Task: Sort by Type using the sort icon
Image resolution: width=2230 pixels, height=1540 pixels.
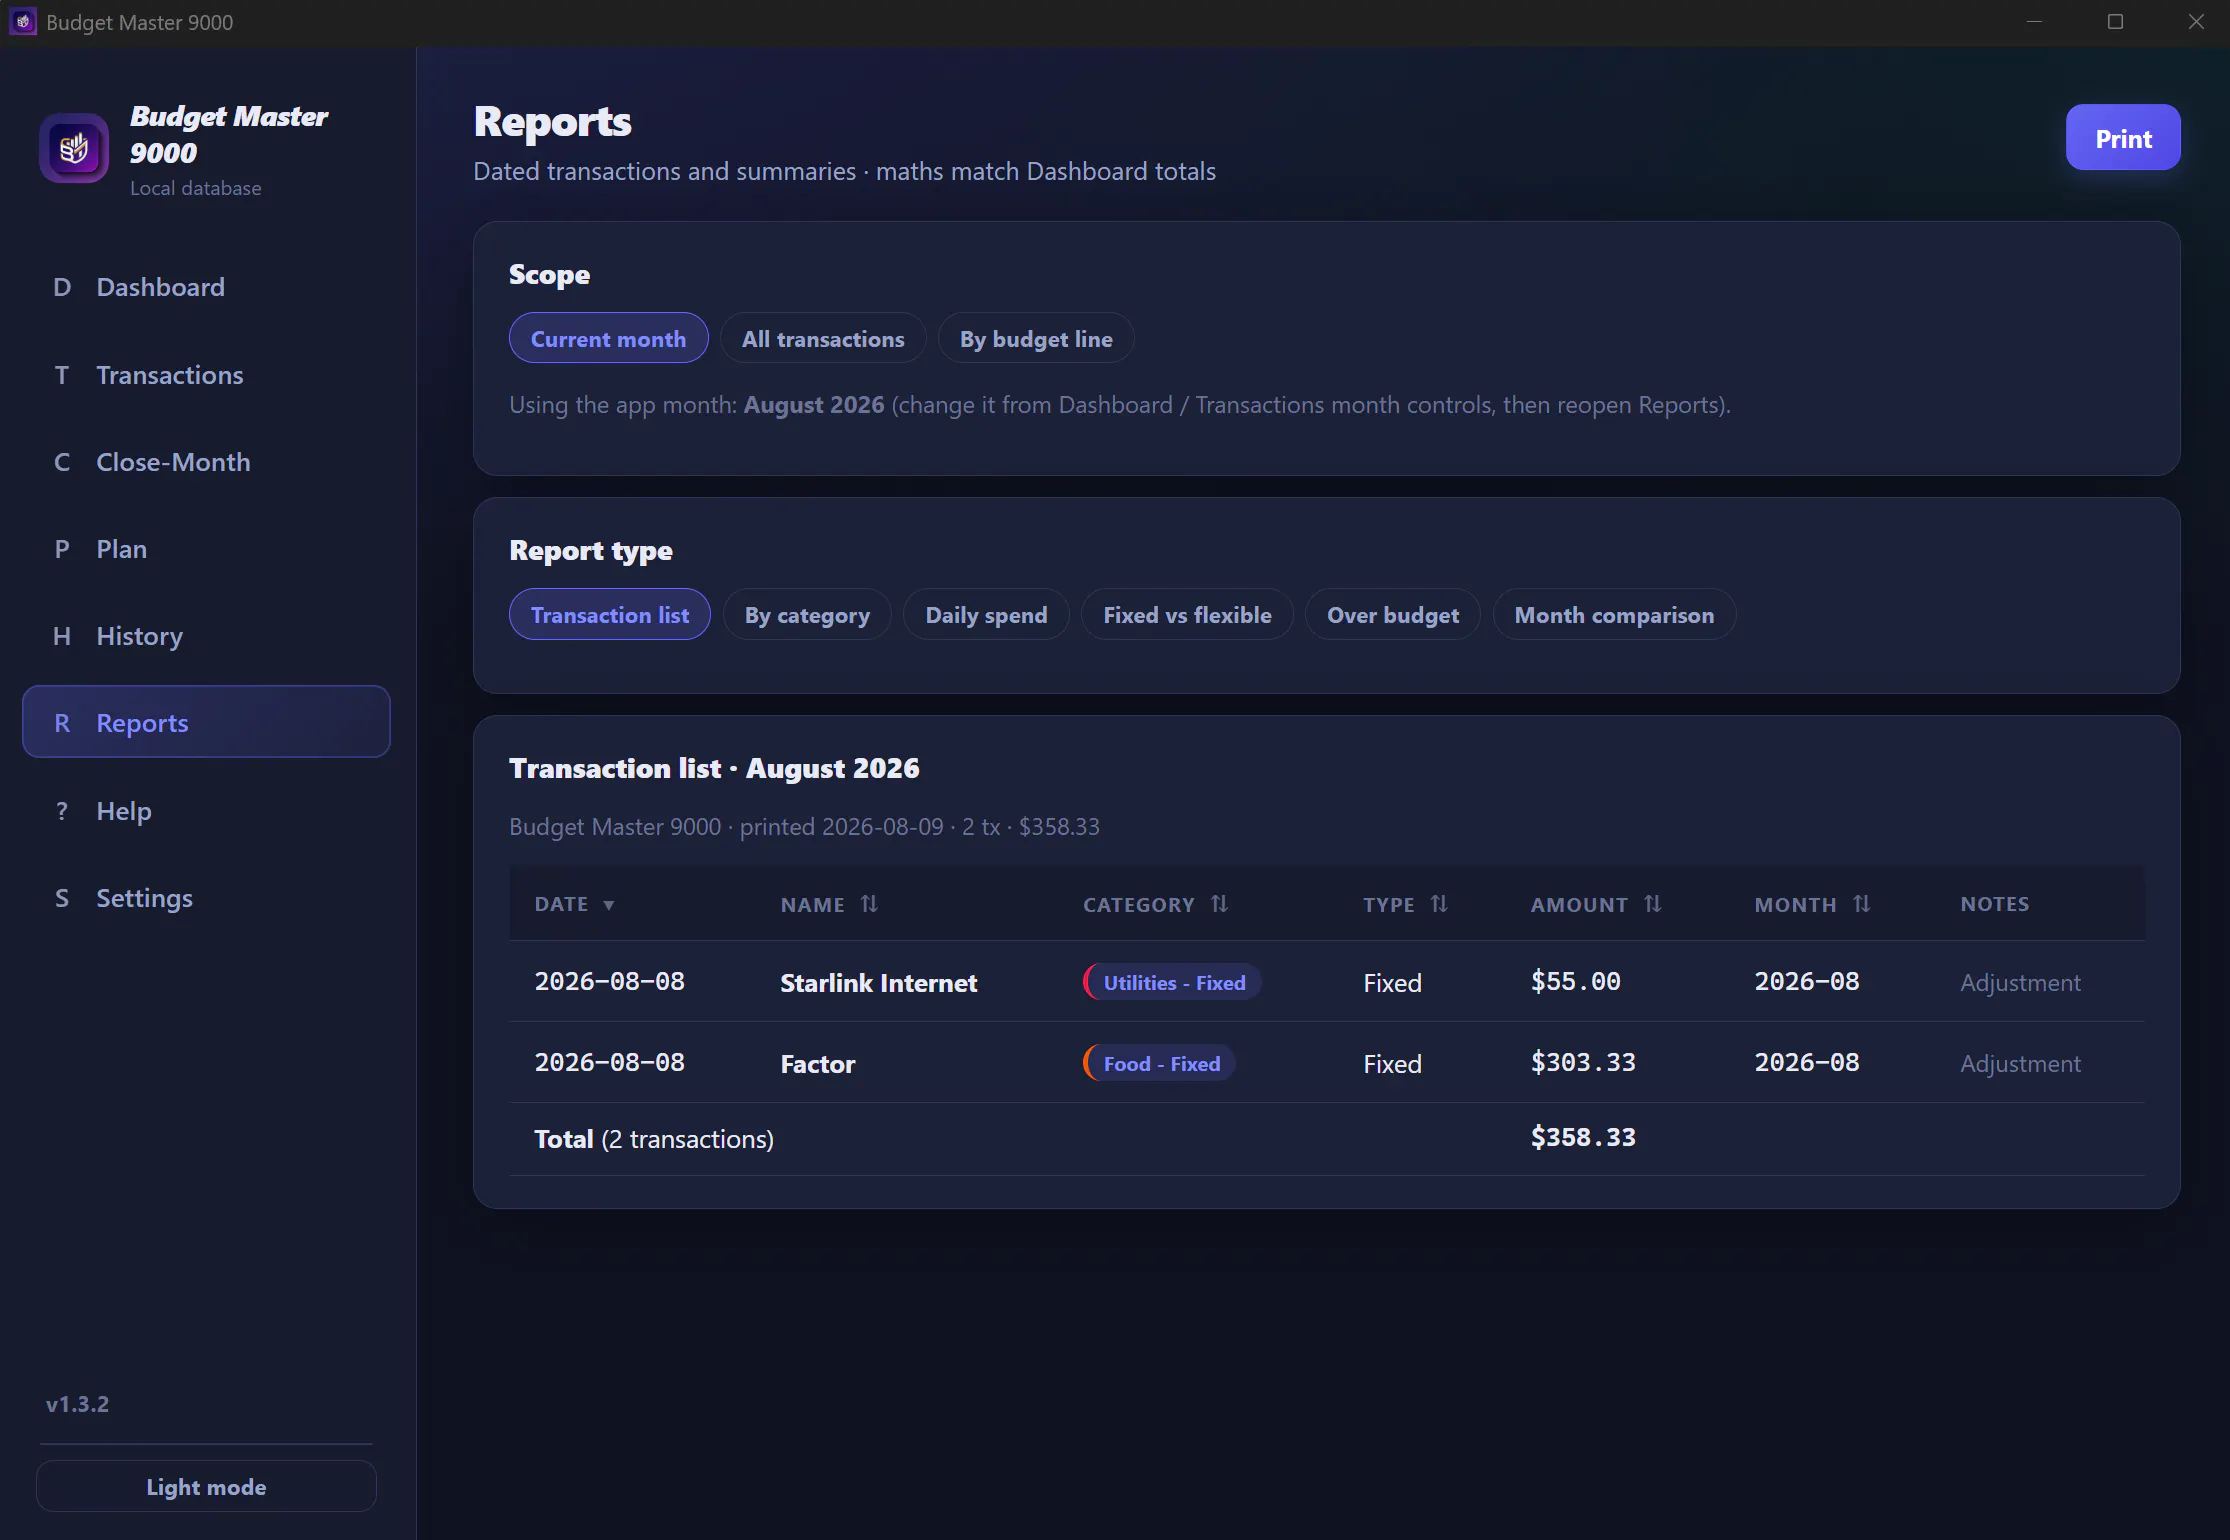Action: (x=1439, y=904)
